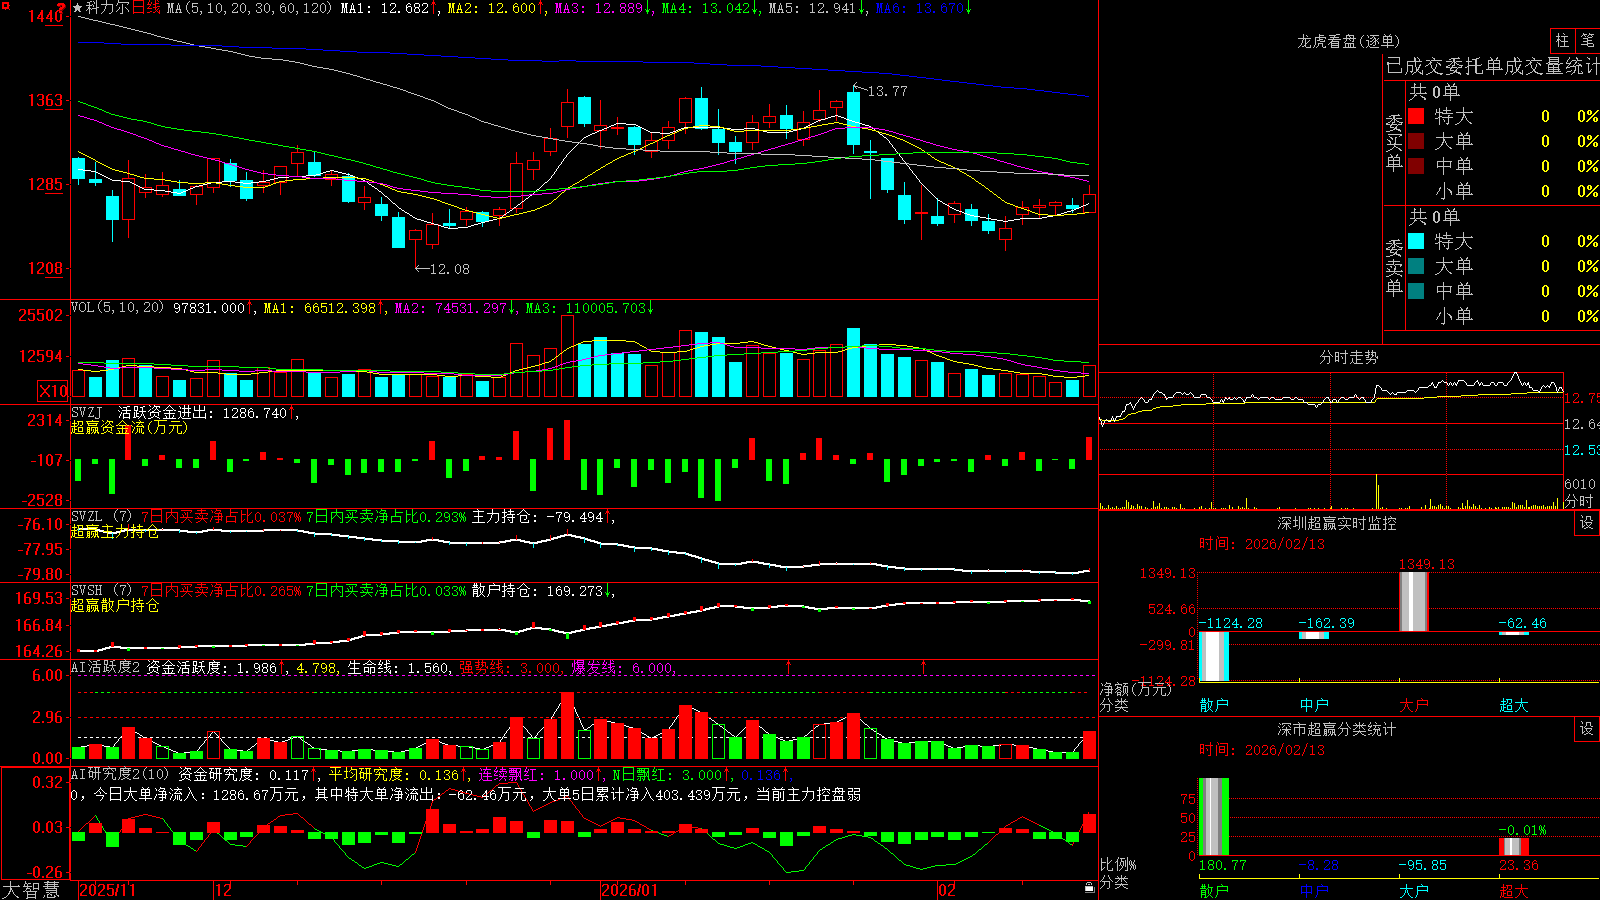Click the first red arrow marker in the AI活跃度2 panel
Viewport: 1600px width, 900px height.
click(x=788, y=666)
